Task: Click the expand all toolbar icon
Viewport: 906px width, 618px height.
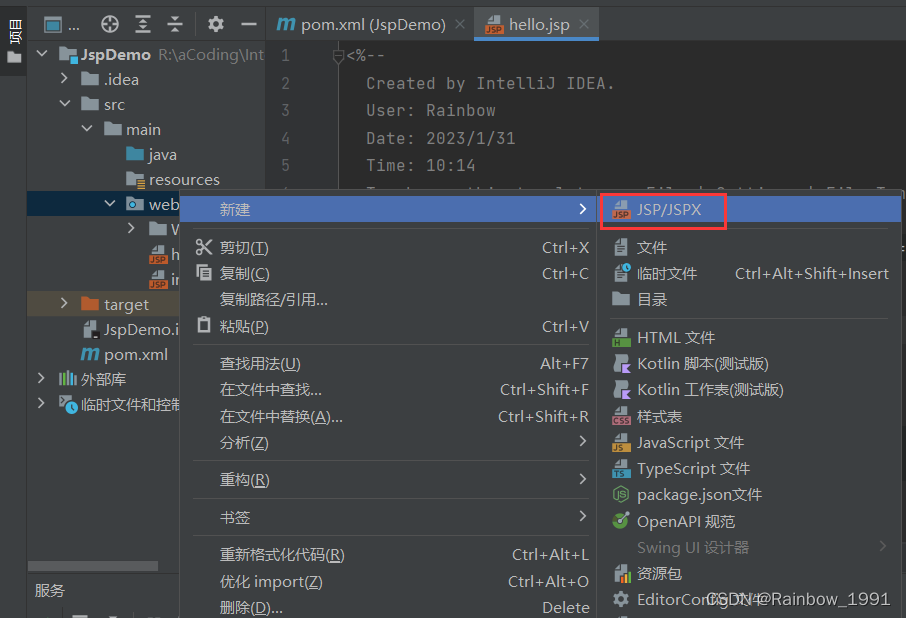Action: point(143,24)
